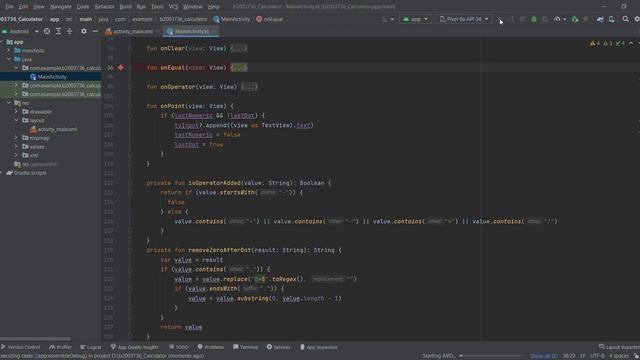640x360 pixels.
Task: Open the app run configuration dropdown
Action: (415, 19)
